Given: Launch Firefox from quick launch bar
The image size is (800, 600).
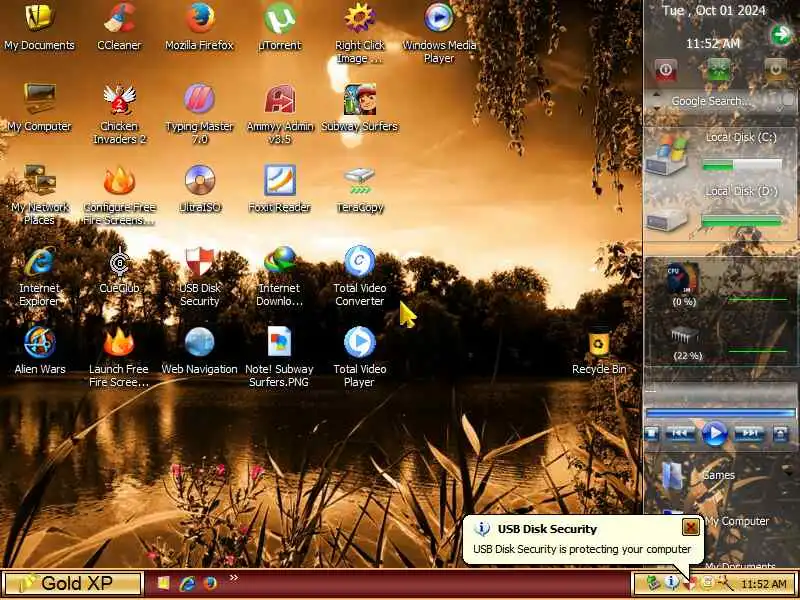Looking at the screenshot, I should pyautogui.click(x=210, y=583).
